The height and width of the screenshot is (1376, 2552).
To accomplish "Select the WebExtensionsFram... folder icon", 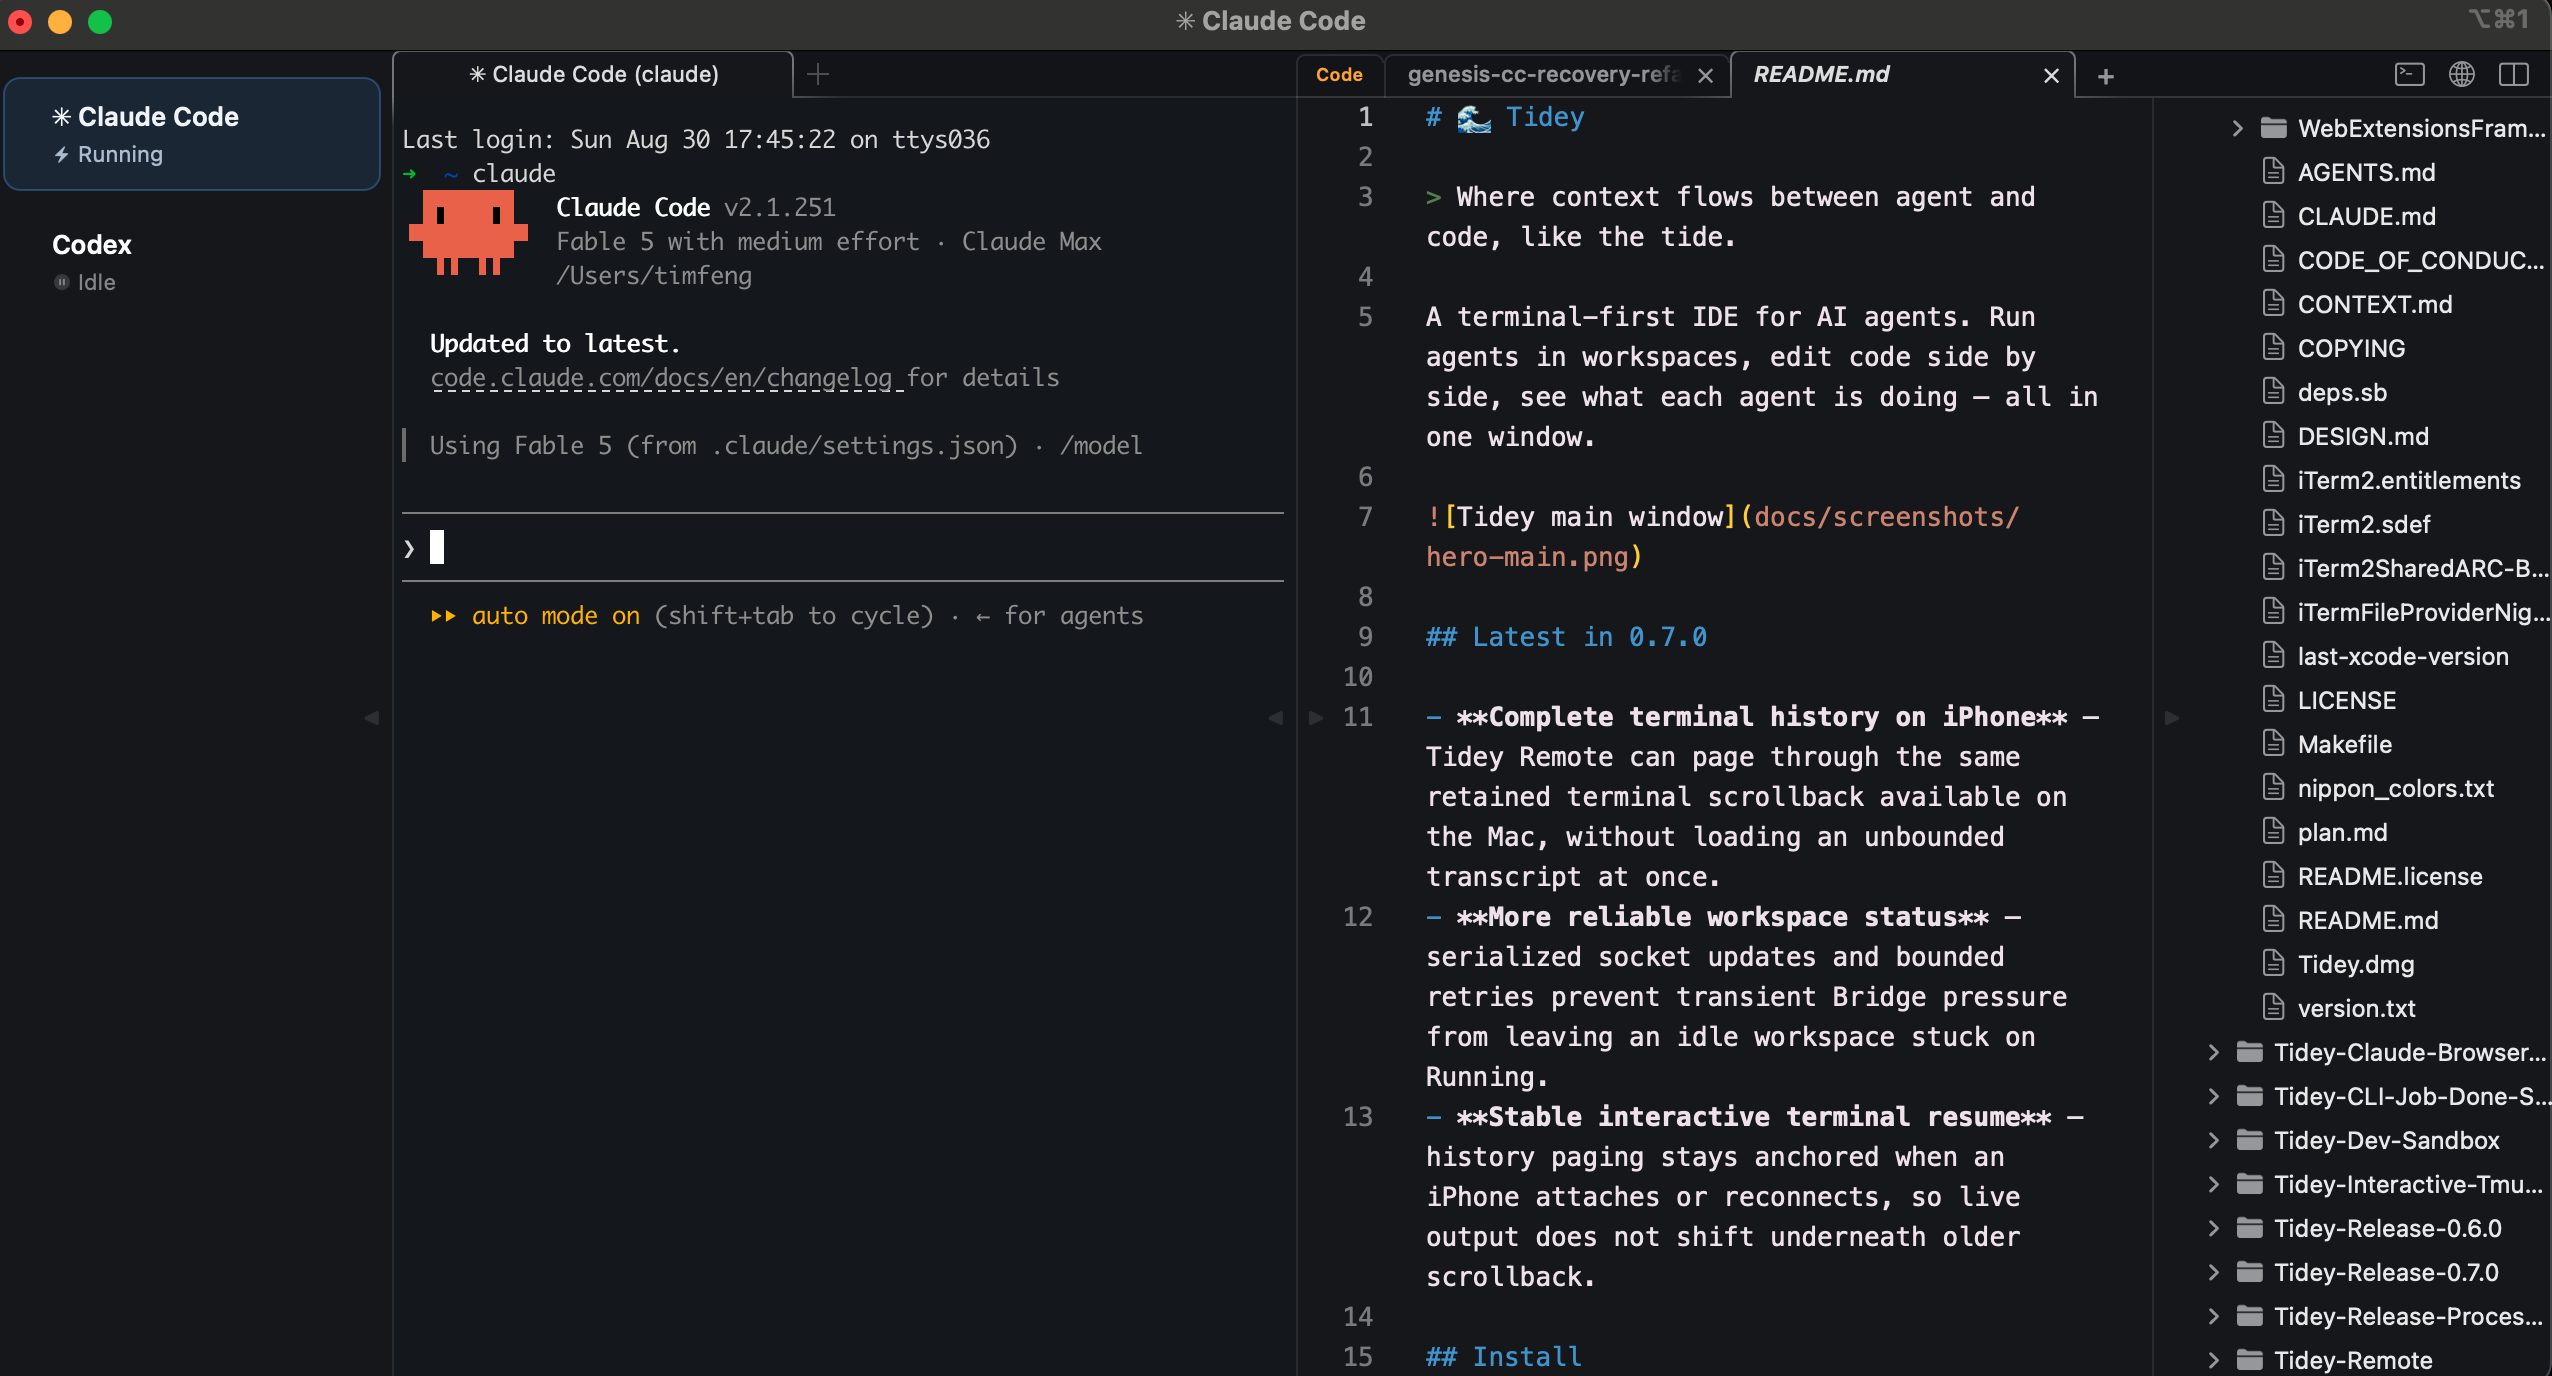I will pos(2274,128).
